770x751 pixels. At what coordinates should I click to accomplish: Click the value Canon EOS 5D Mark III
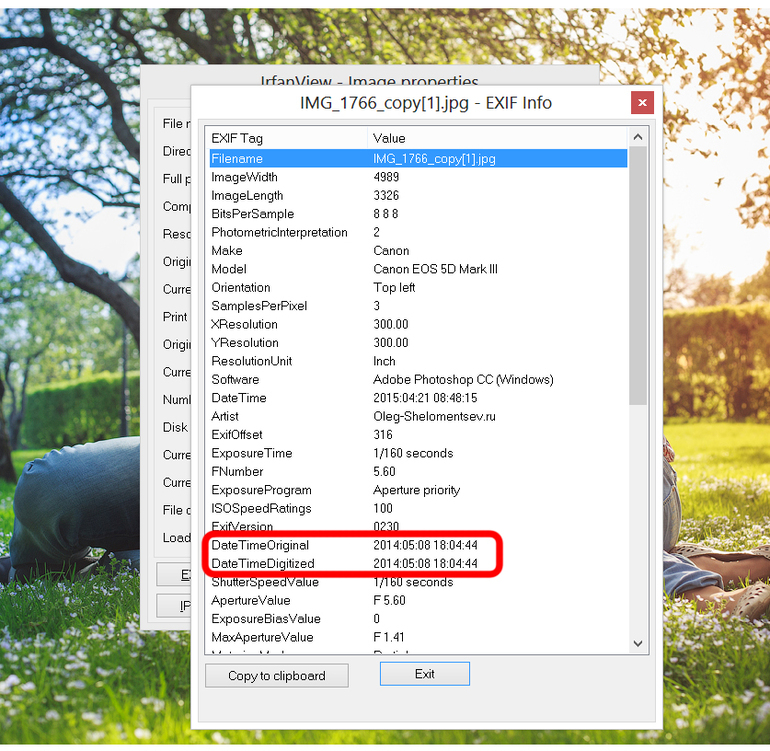point(436,269)
